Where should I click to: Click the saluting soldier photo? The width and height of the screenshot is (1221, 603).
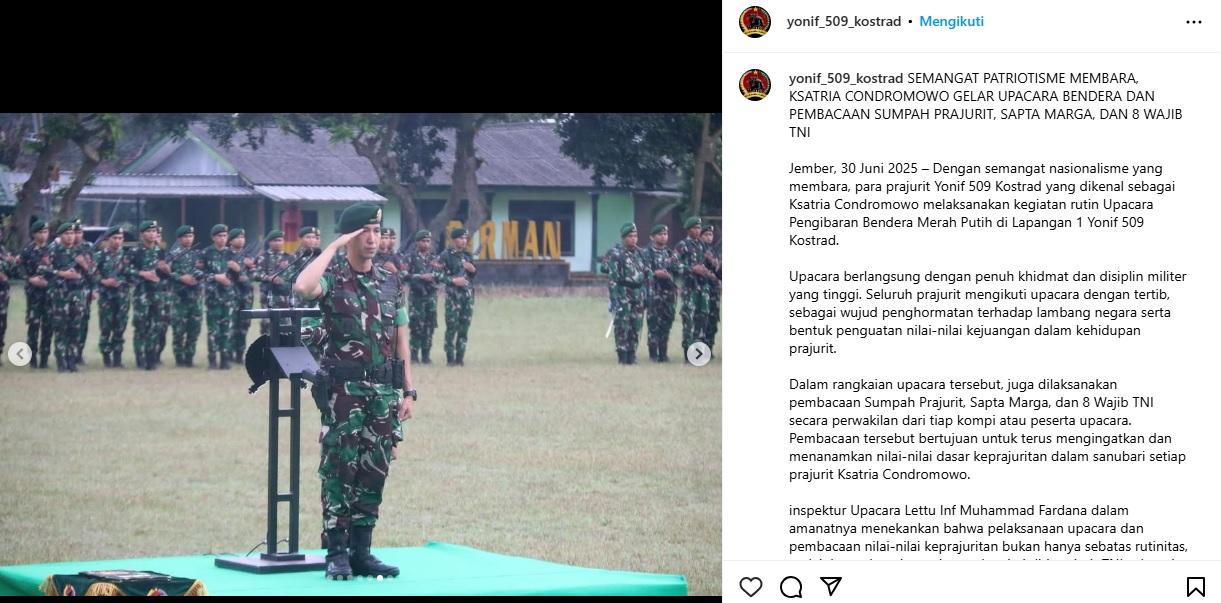click(x=360, y=354)
